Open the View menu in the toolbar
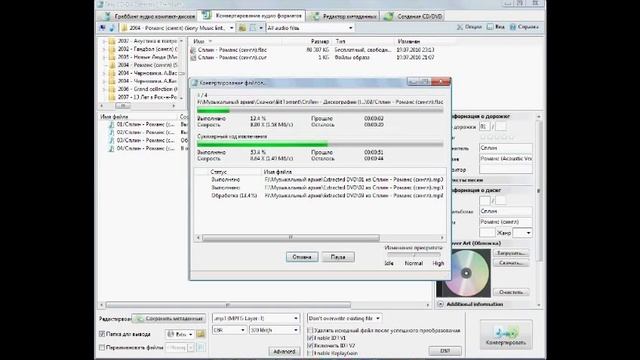Screen dimensions: 640x360 click(x=496, y=27)
